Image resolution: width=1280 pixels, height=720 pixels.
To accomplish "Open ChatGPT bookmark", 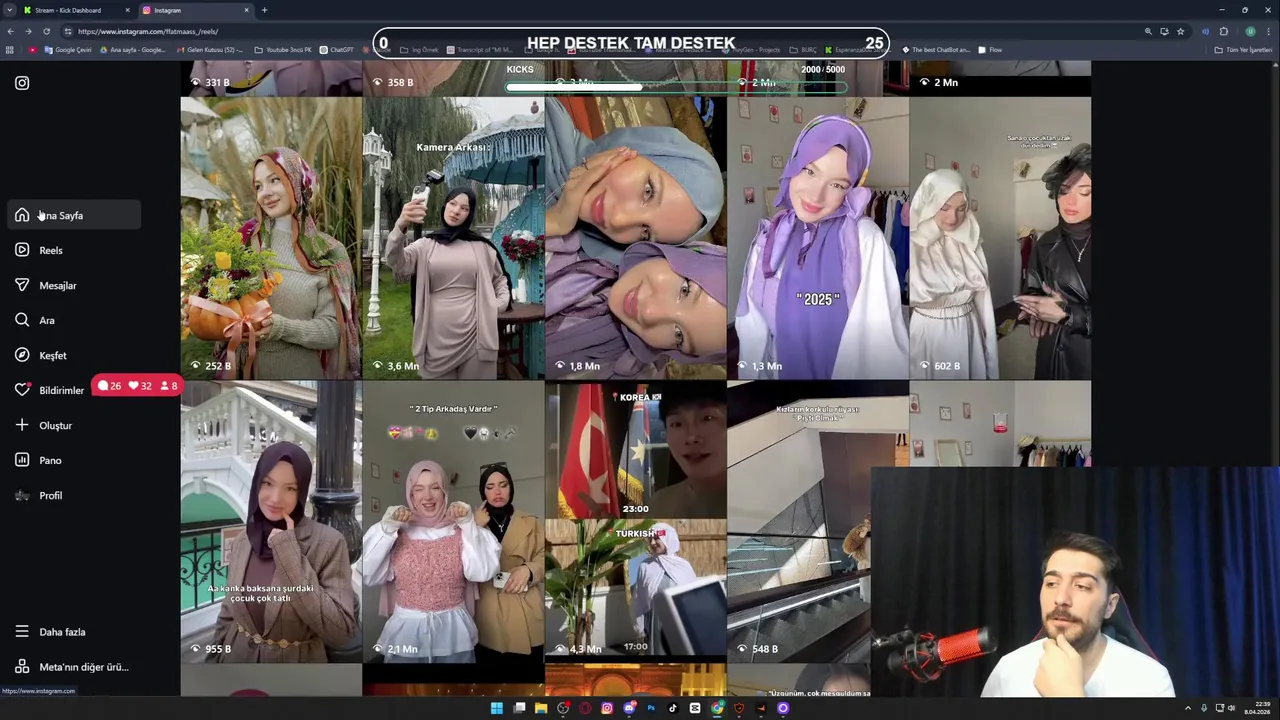I will click(336, 50).
